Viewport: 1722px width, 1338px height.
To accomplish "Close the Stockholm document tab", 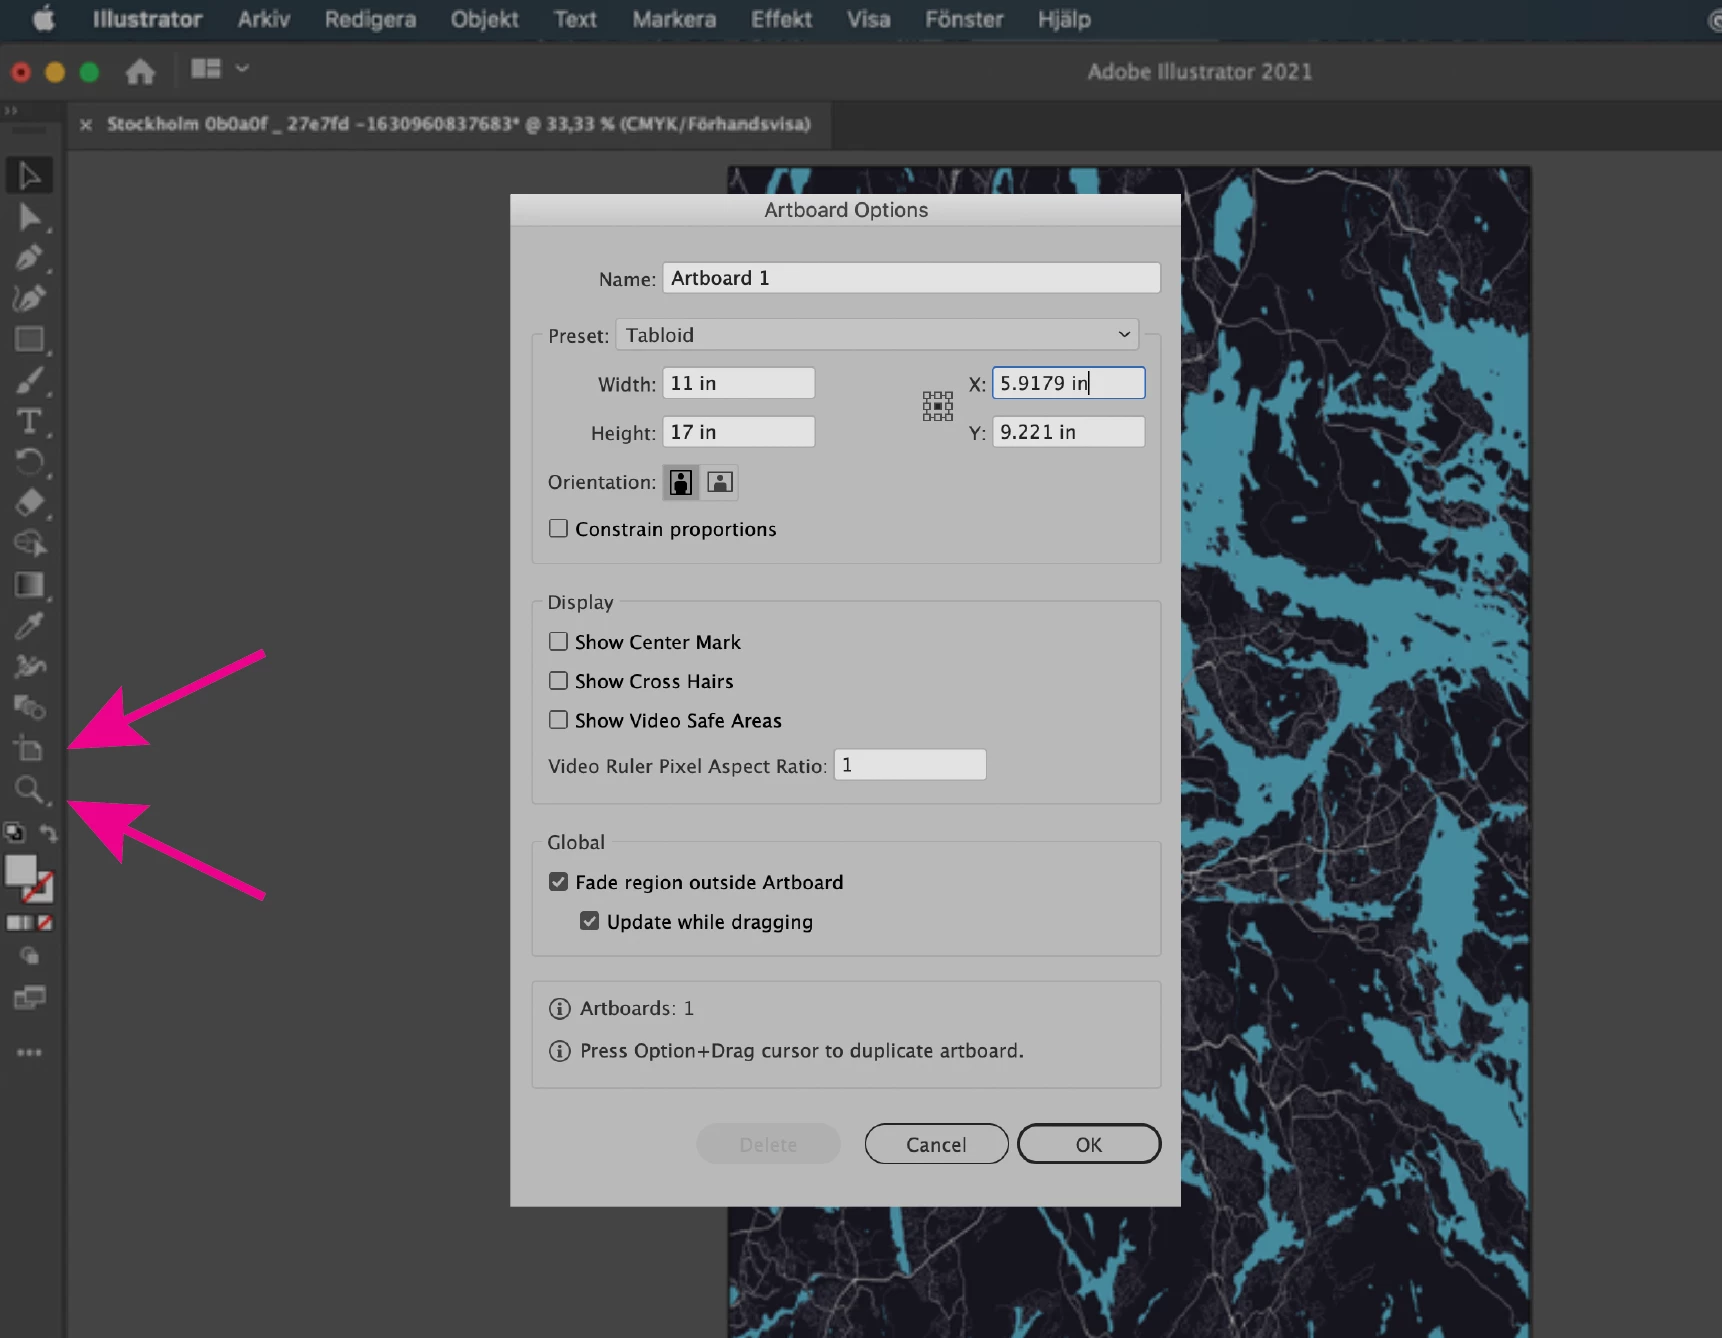I will coord(86,125).
